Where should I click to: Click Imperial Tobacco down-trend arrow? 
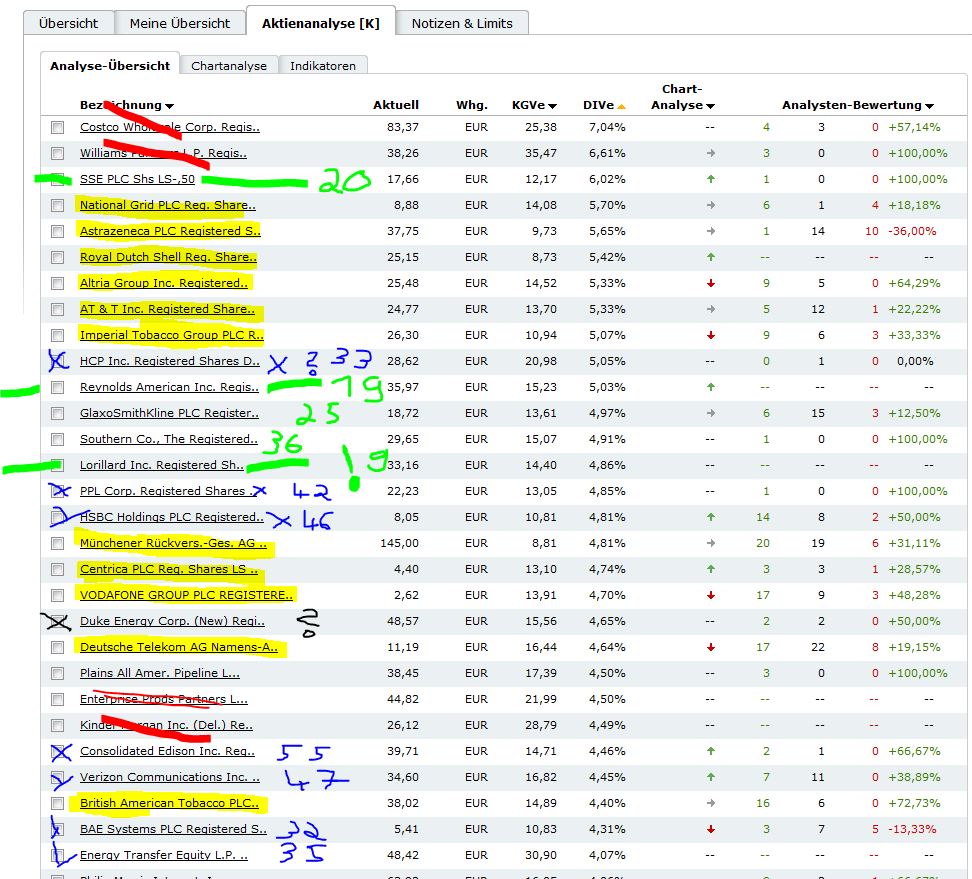pos(710,335)
